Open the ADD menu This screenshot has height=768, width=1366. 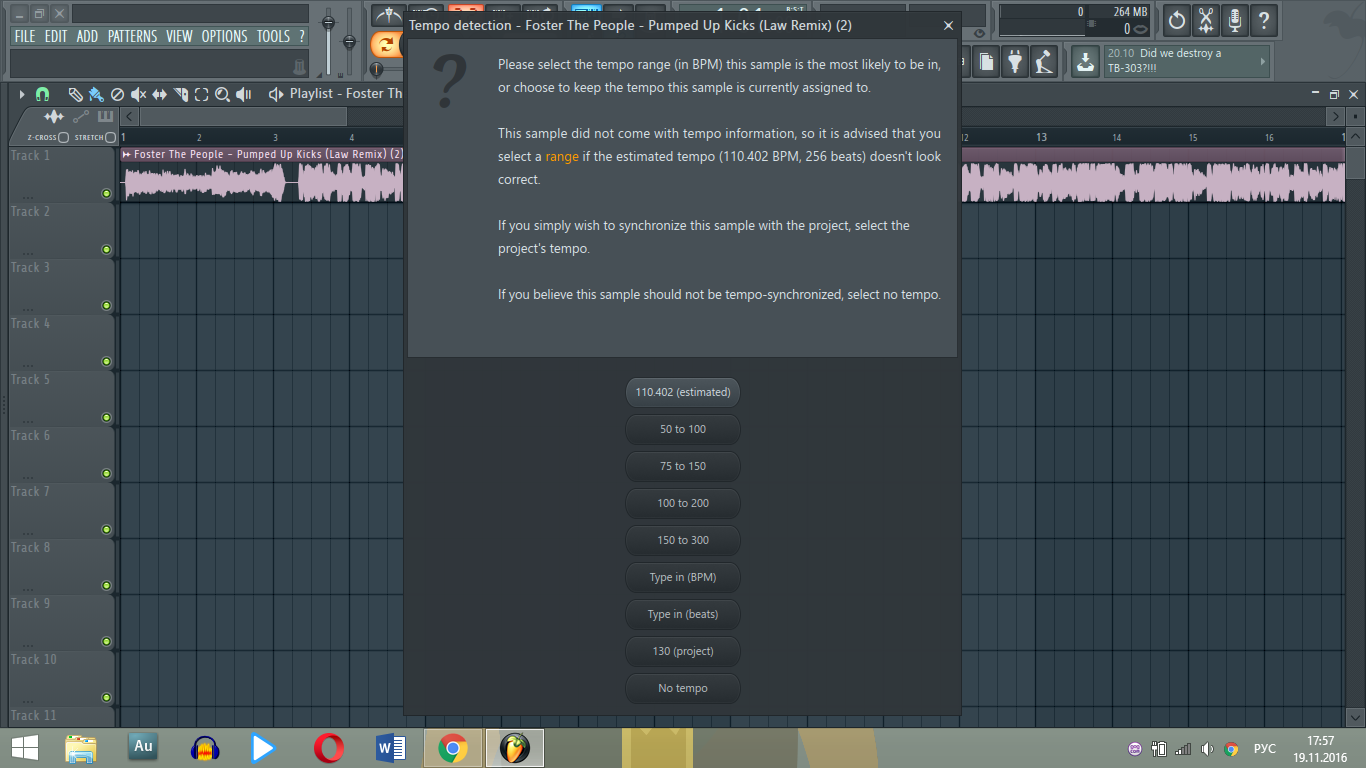point(87,36)
